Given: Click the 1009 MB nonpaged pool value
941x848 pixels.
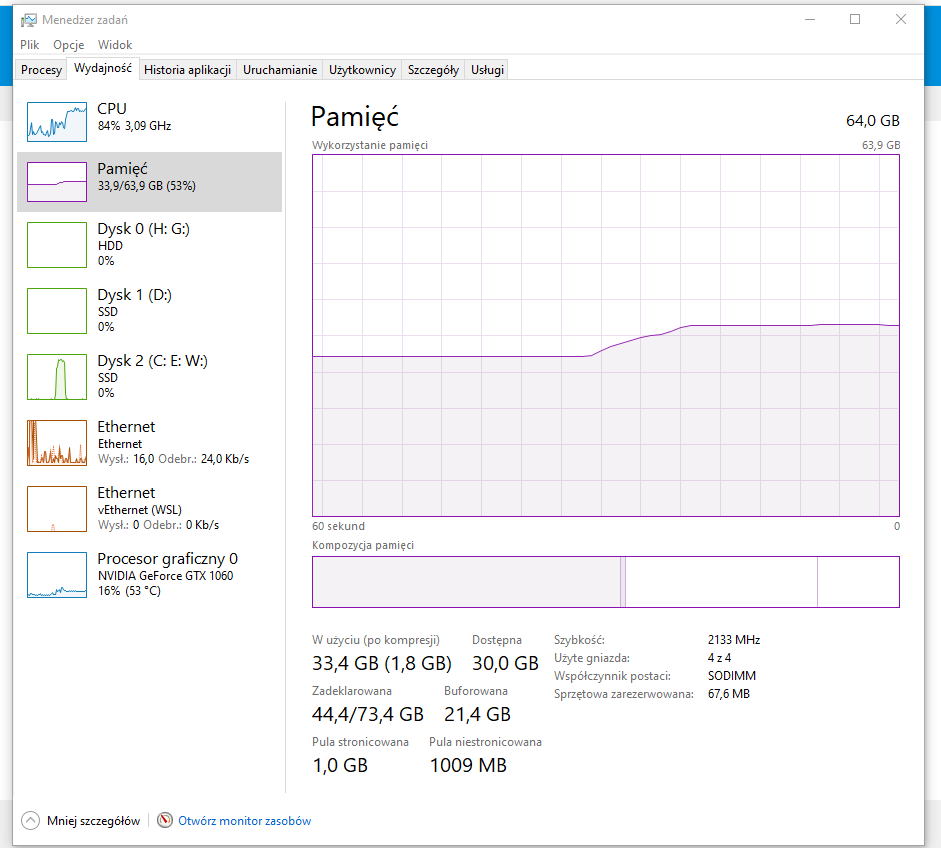Looking at the screenshot, I should 468,765.
